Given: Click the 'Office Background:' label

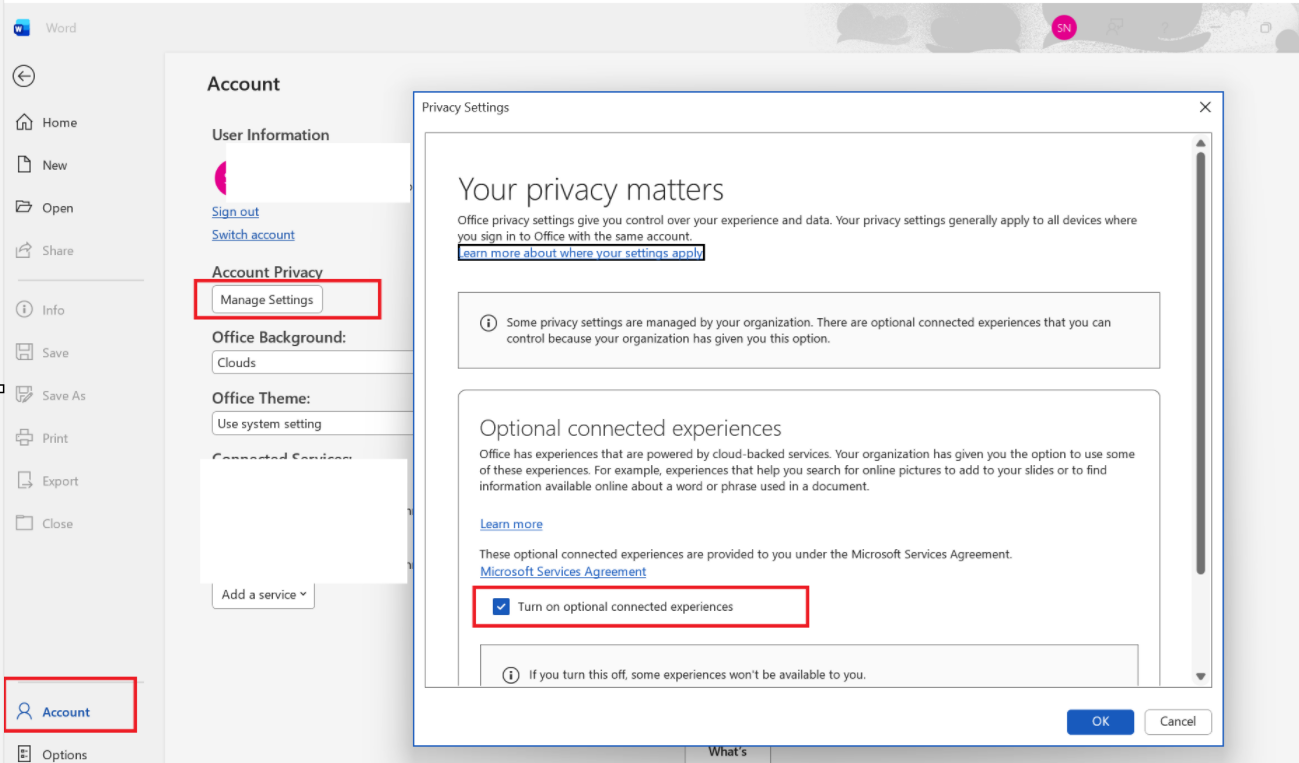Looking at the screenshot, I should coord(279,338).
